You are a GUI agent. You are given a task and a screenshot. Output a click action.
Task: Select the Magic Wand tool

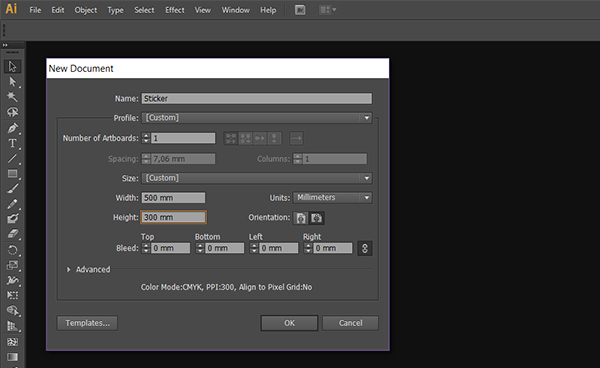pos(12,97)
